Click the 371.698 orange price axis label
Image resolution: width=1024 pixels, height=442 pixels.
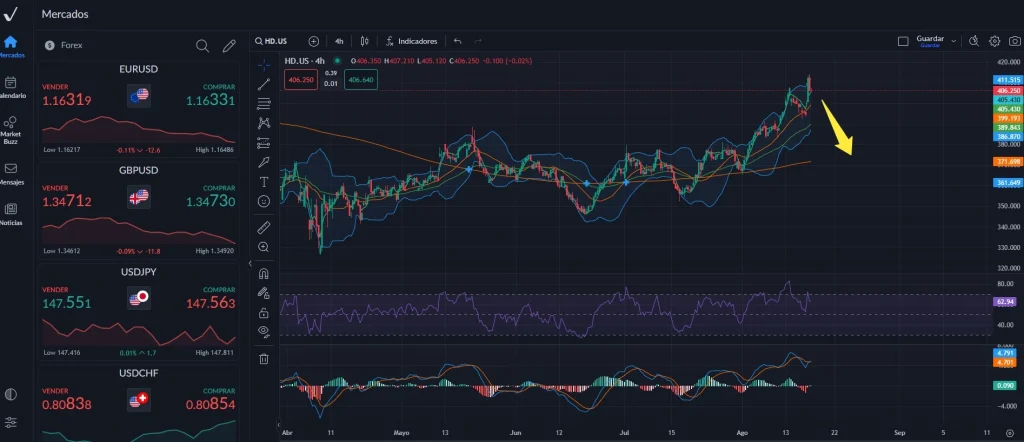point(1008,161)
